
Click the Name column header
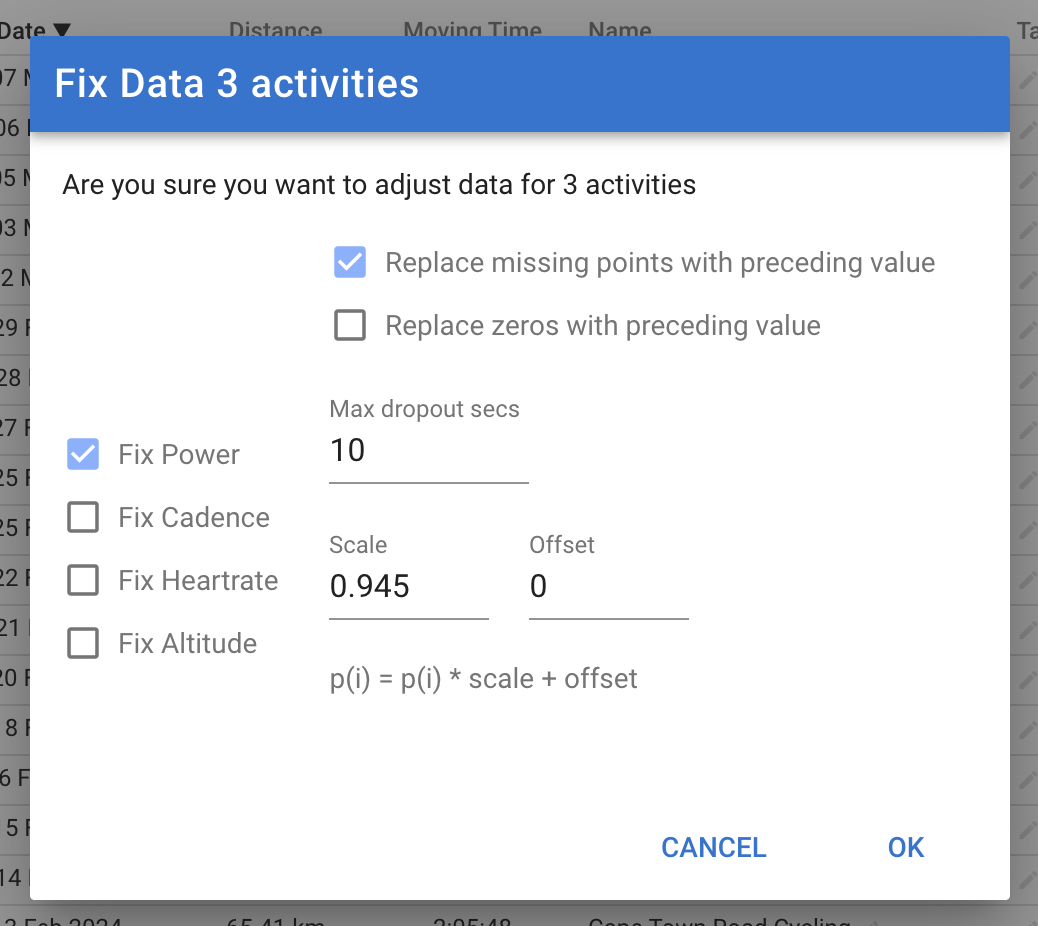[620, 31]
